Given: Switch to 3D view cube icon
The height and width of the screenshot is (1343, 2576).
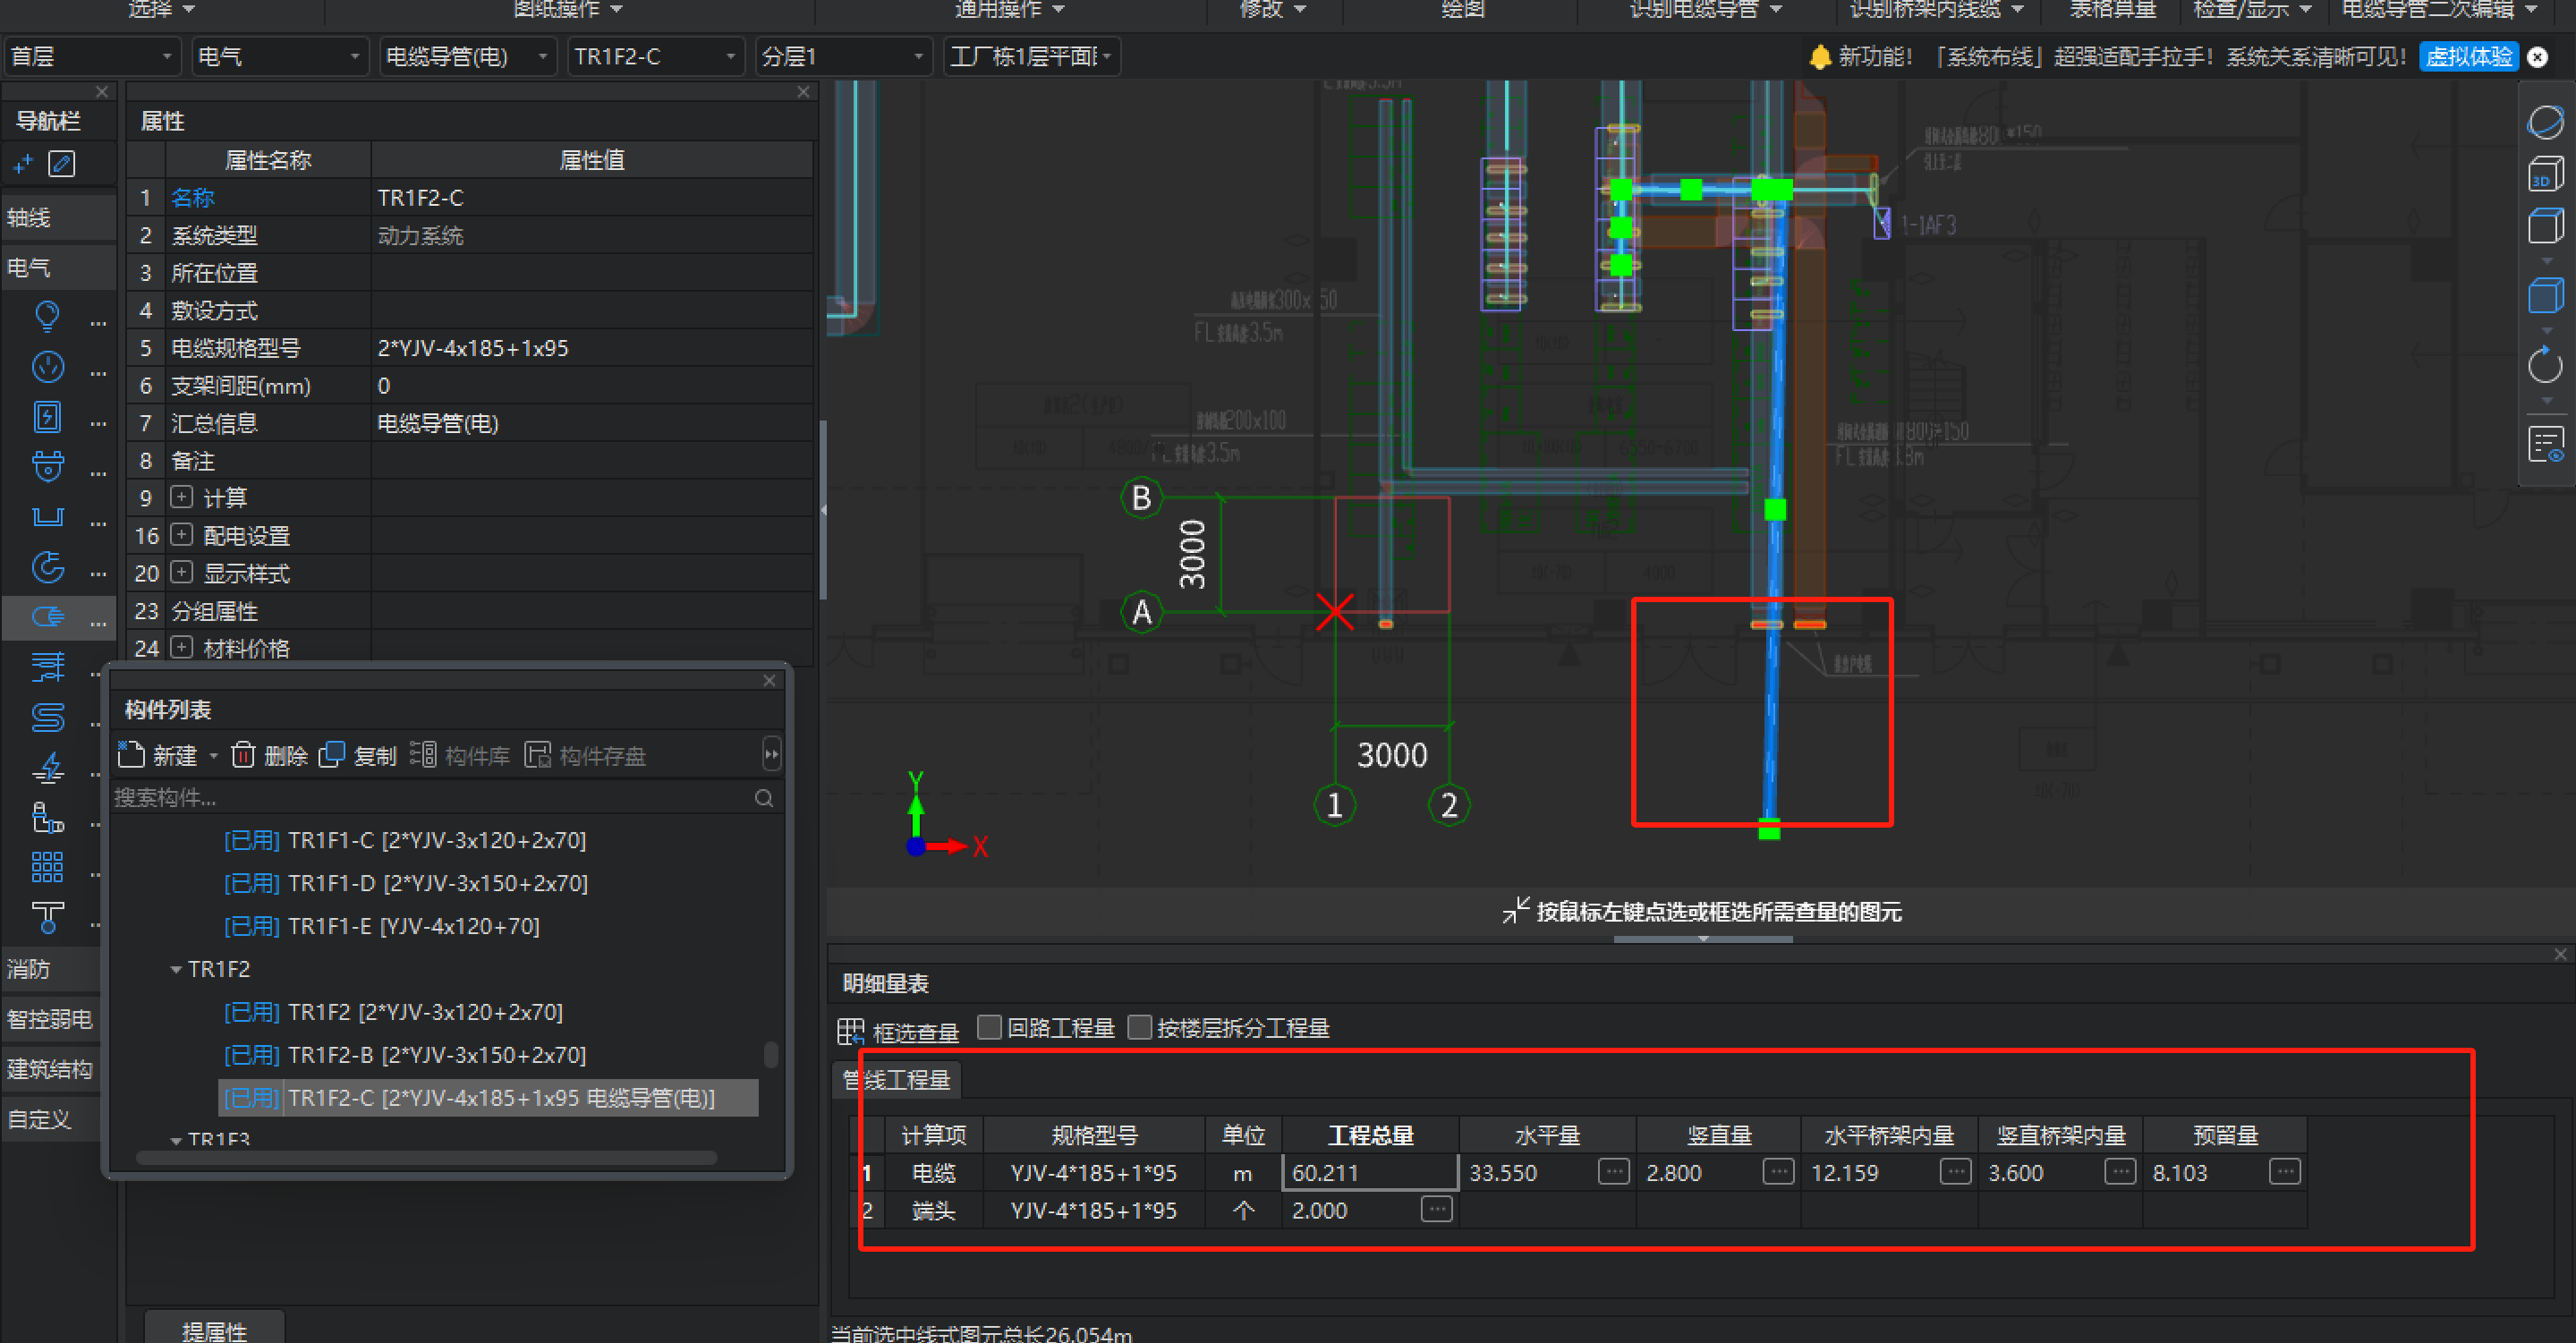Looking at the screenshot, I should (x=2545, y=174).
